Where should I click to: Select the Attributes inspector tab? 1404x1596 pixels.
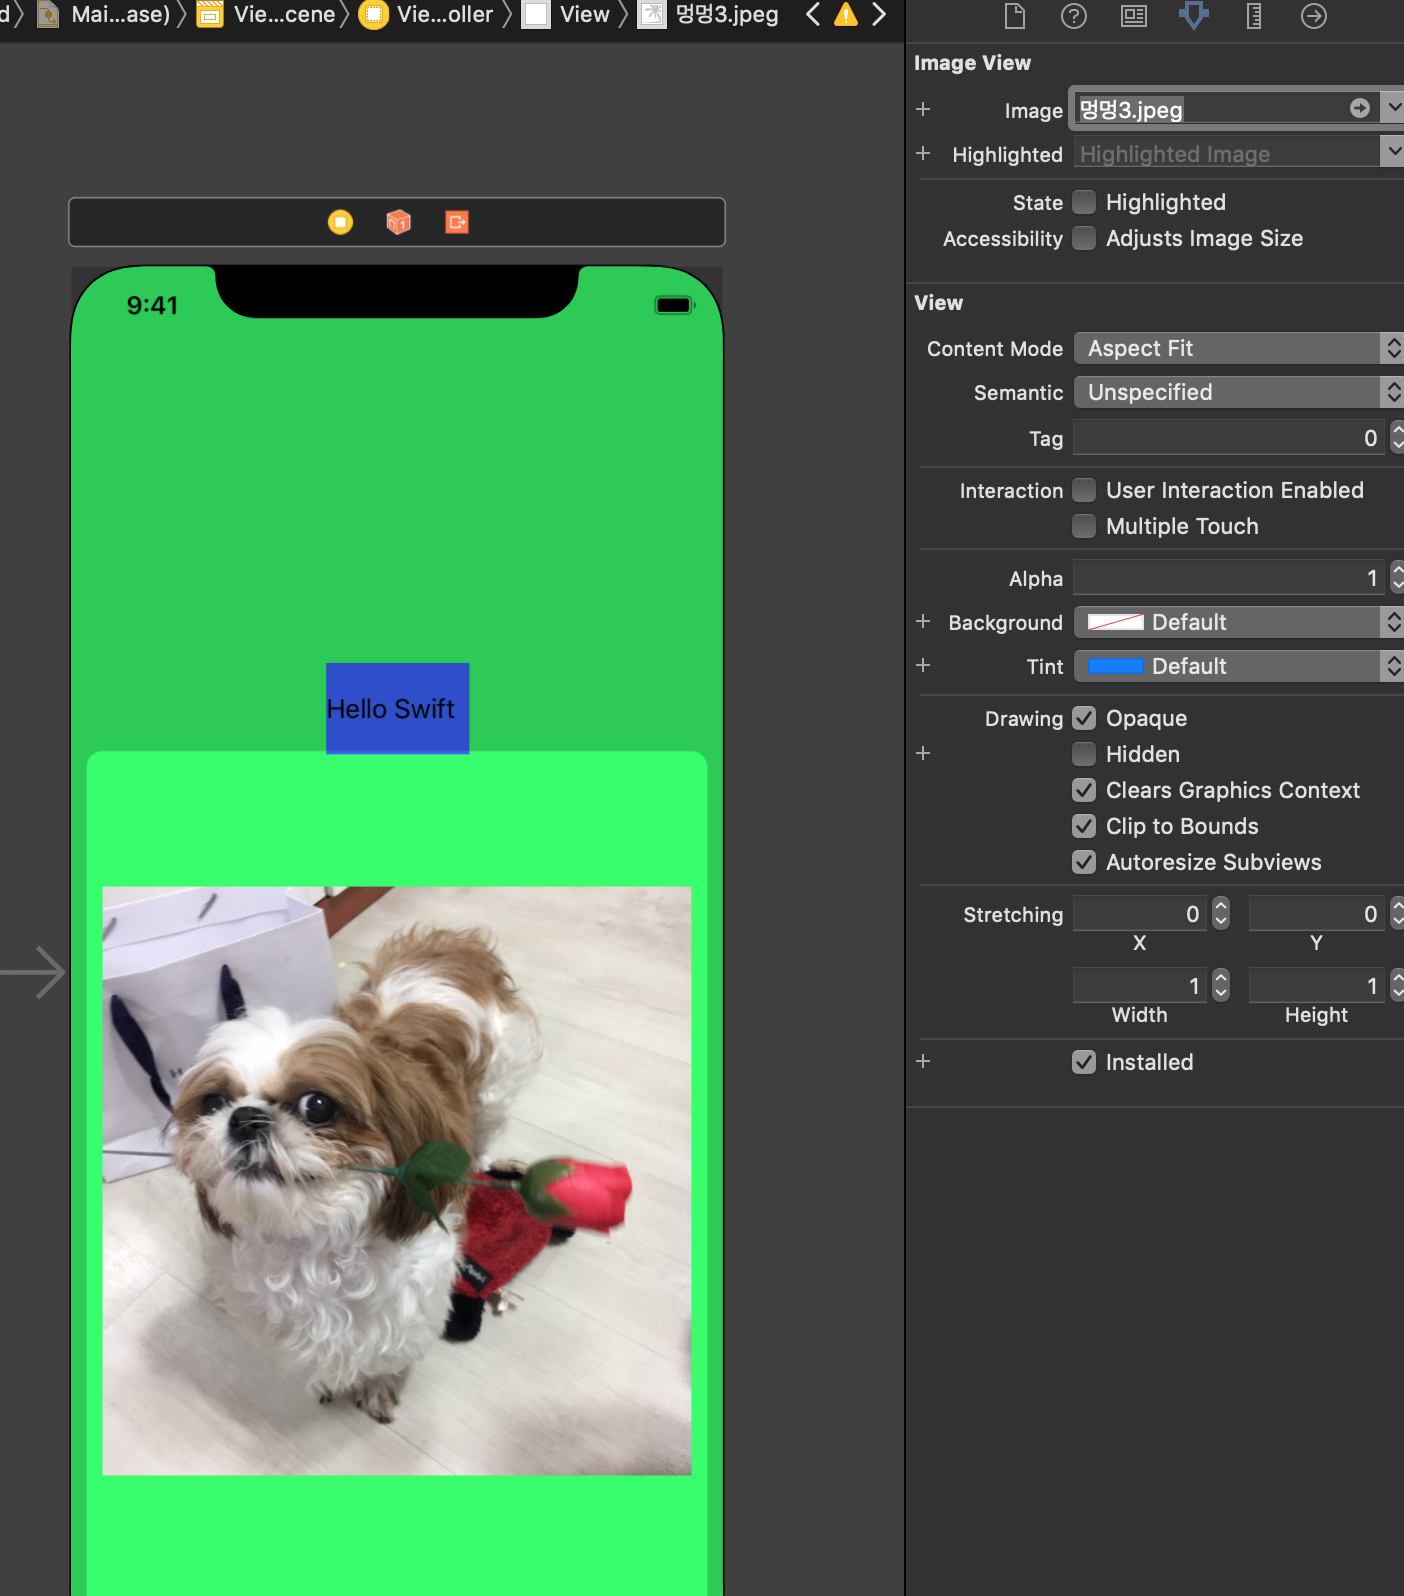pyautogui.click(x=1194, y=16)
